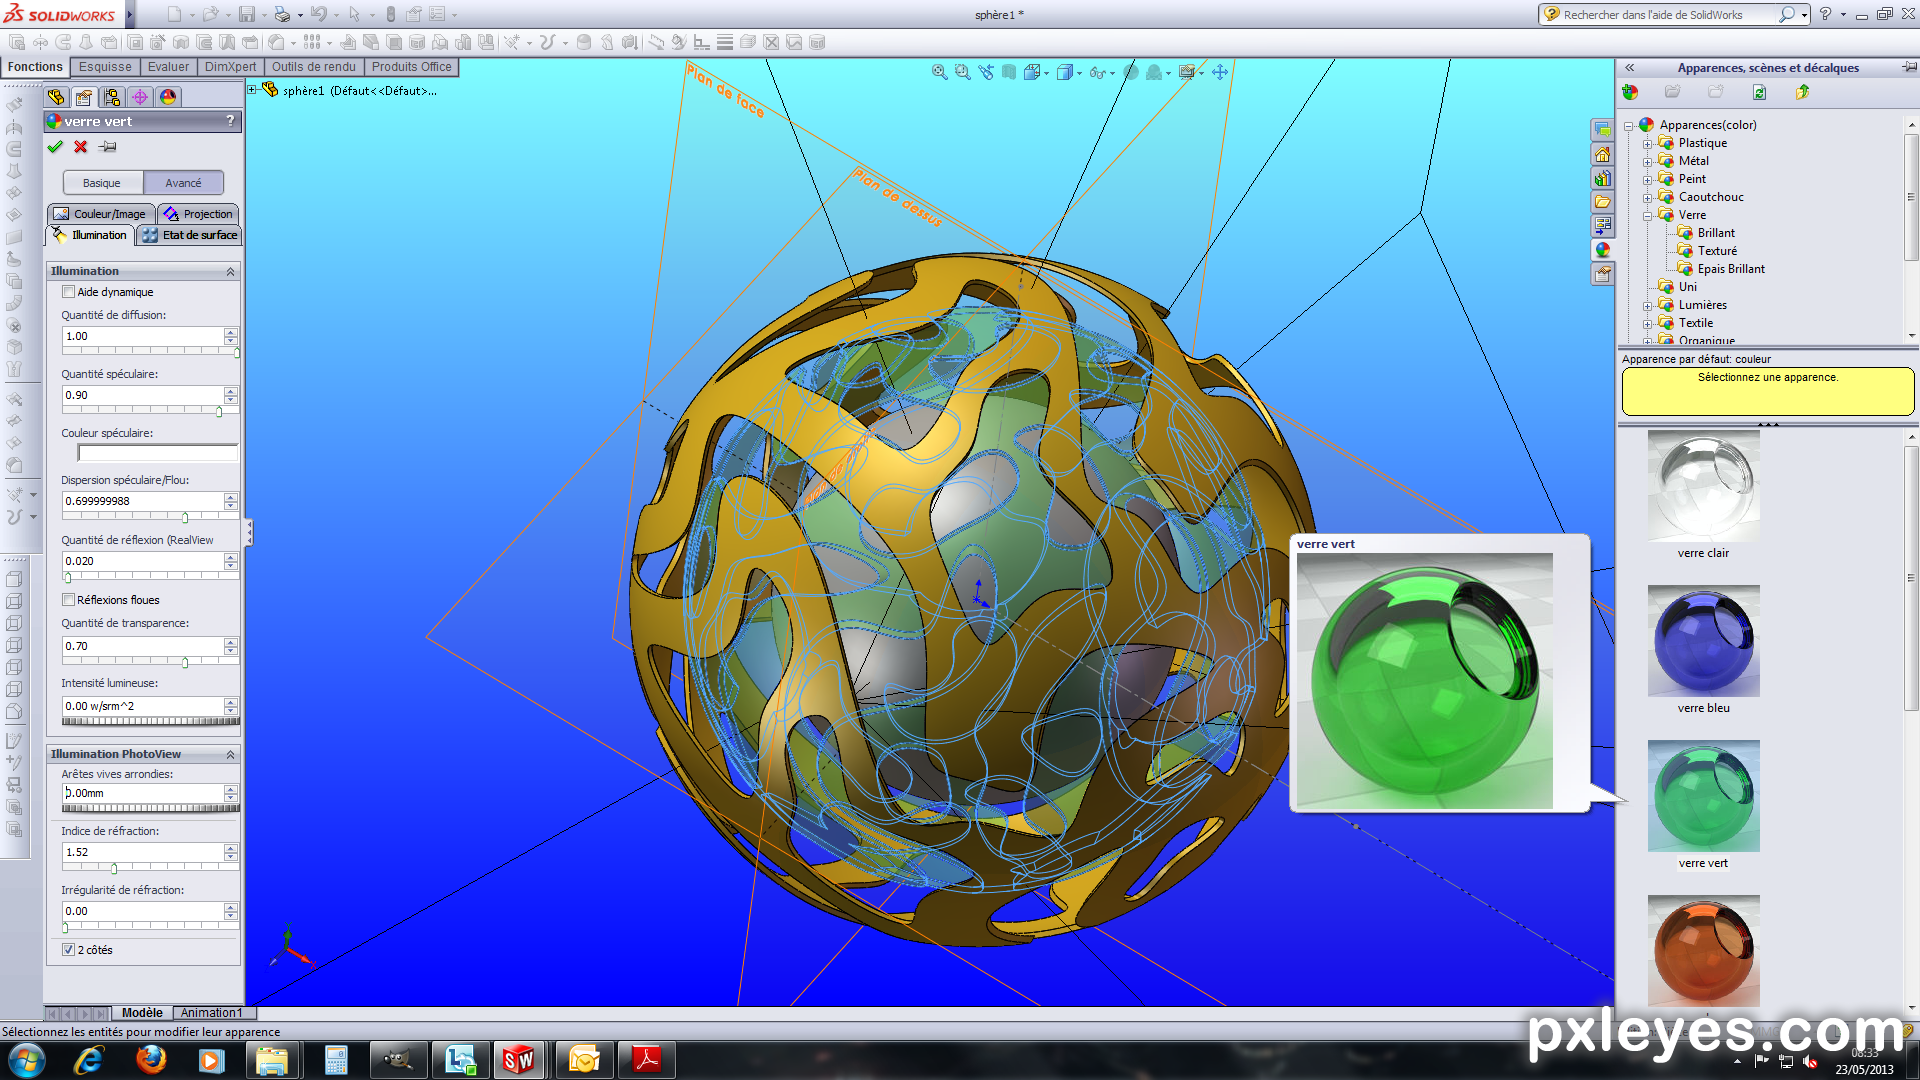
Task: Expand the Métal folder in appearances tree
Action: click(1647, 162)
